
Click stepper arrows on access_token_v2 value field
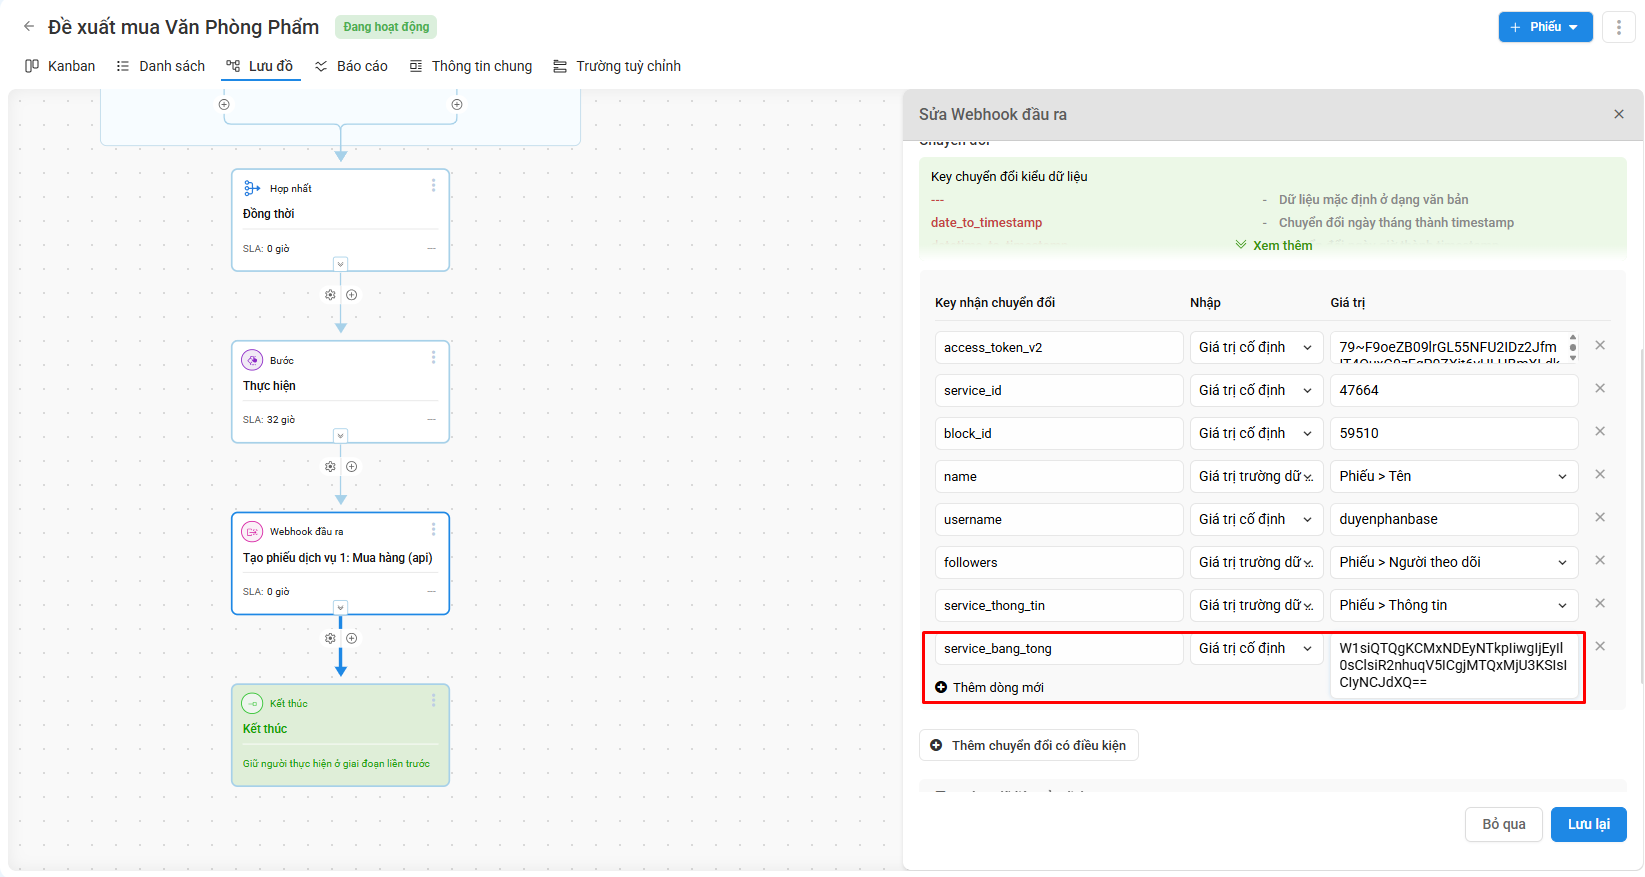1573,347
